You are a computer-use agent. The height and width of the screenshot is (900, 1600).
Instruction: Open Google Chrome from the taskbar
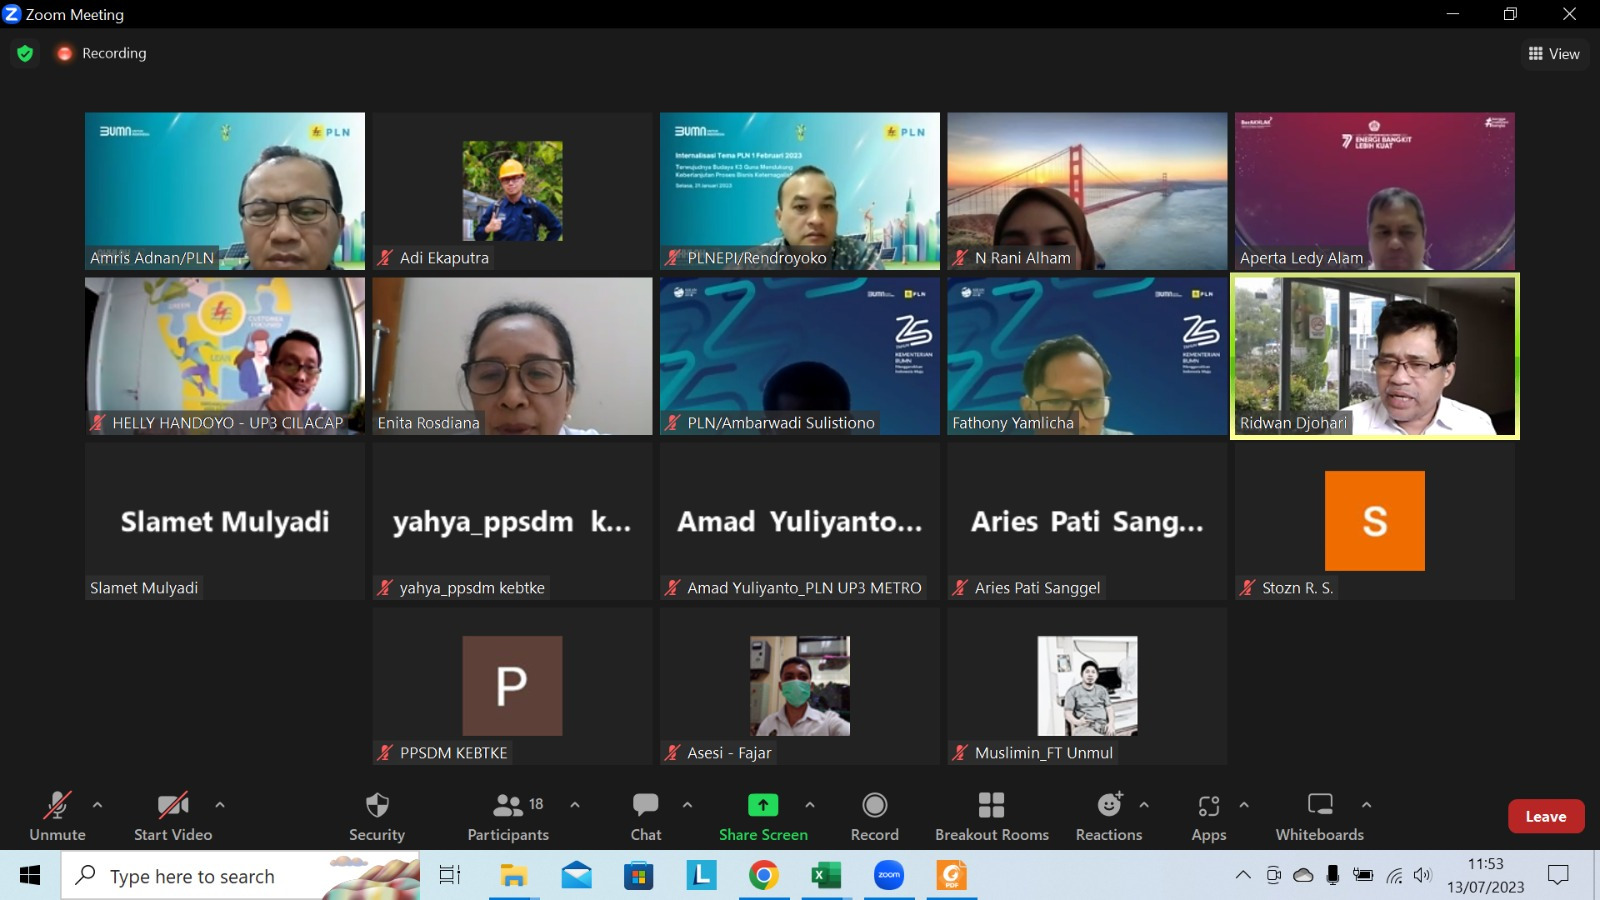pos(763,876)
